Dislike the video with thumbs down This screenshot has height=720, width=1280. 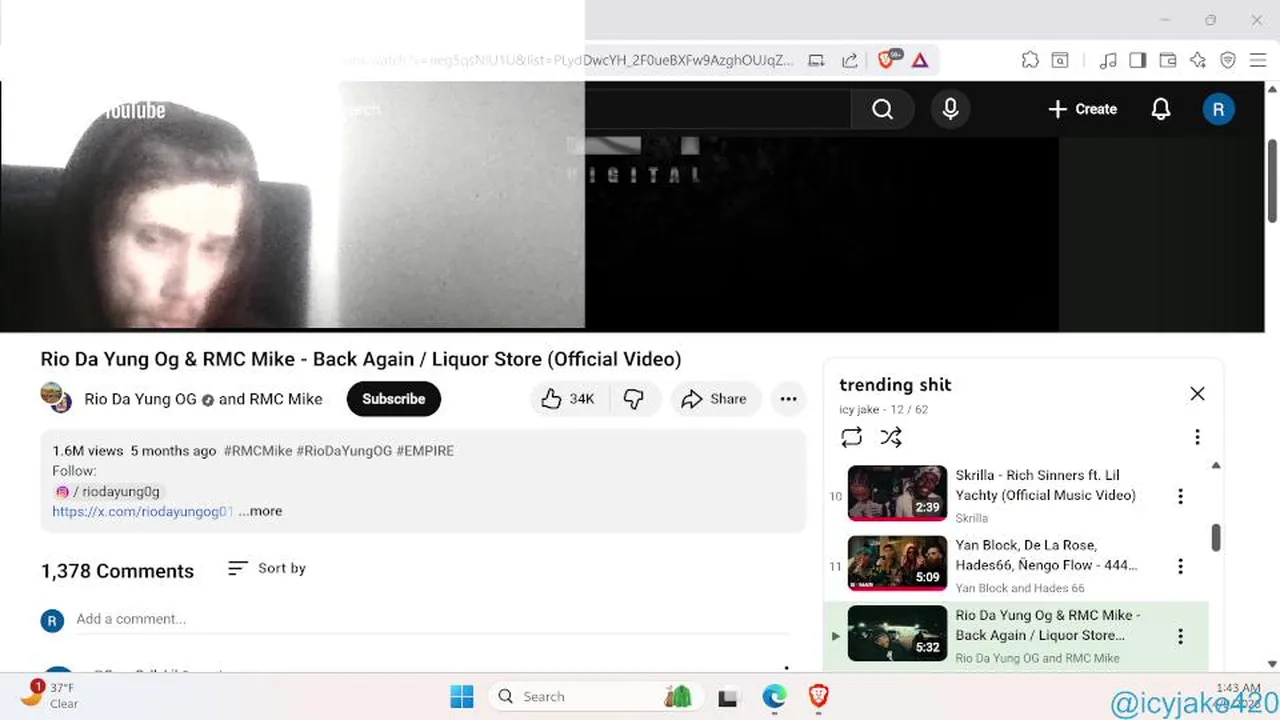click(634, 399)
